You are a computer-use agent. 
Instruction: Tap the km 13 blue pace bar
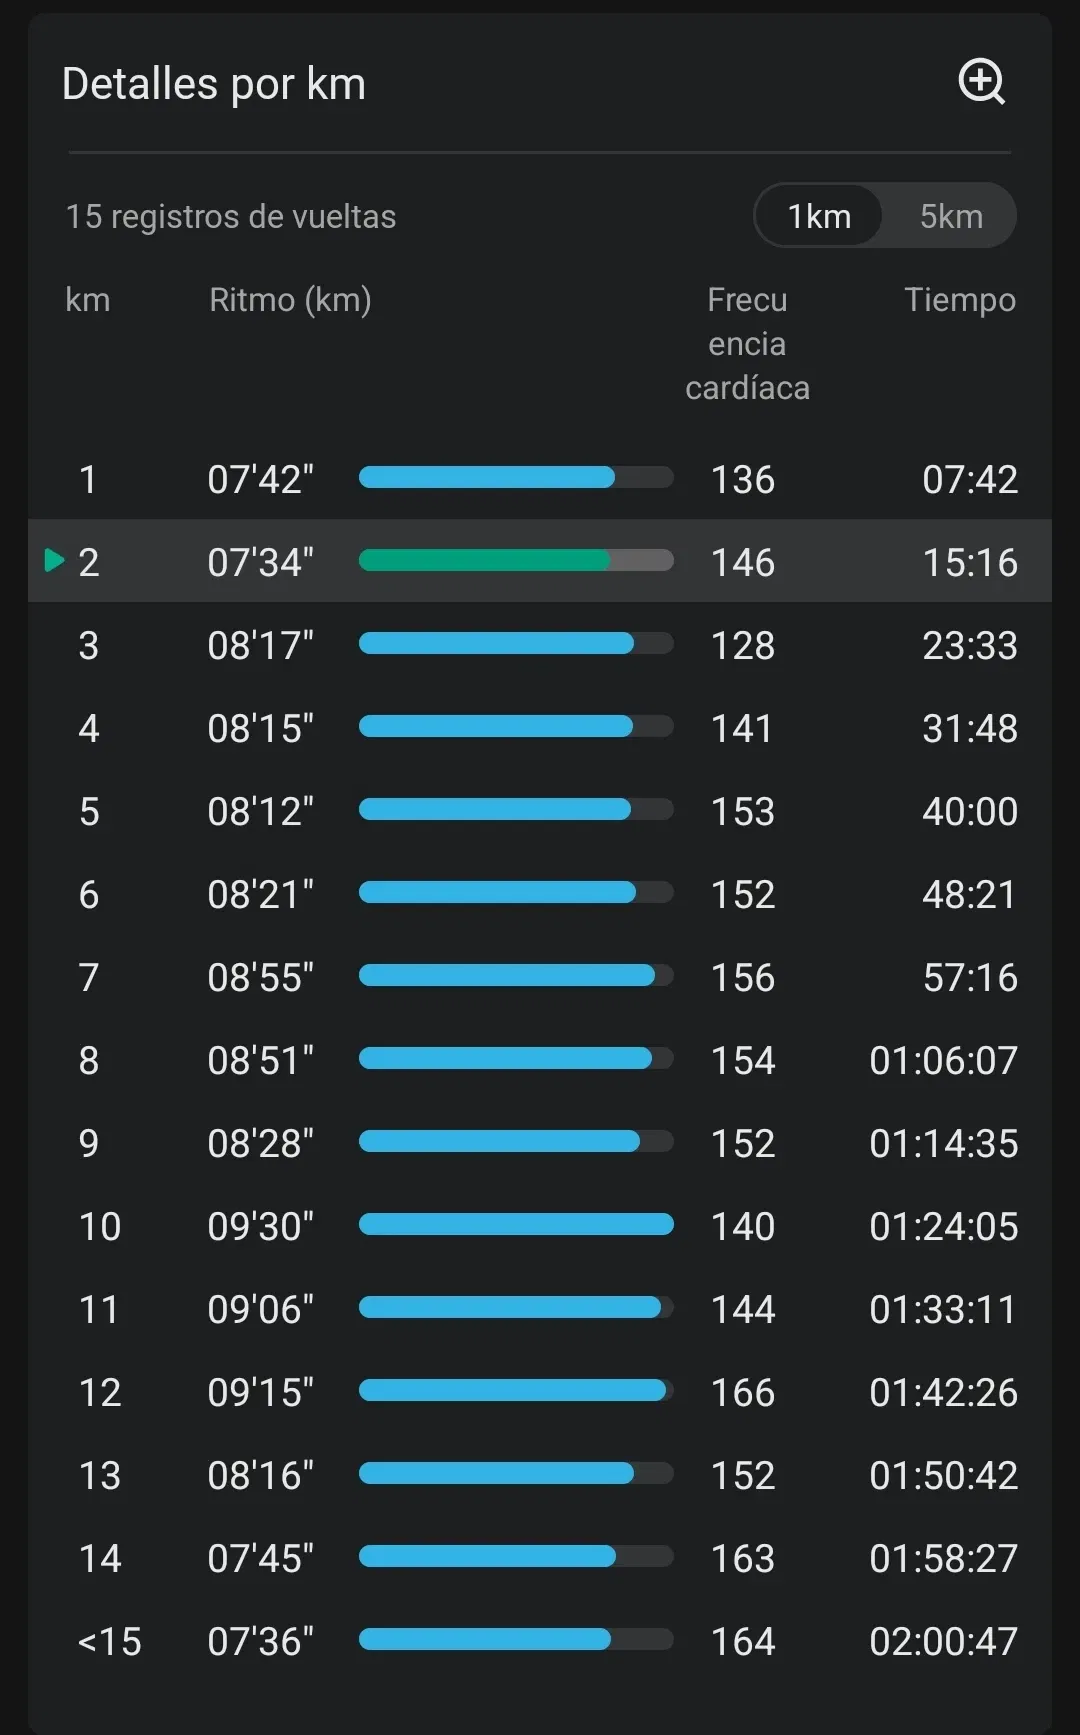pyautogui.click(x=496, y=1473)
